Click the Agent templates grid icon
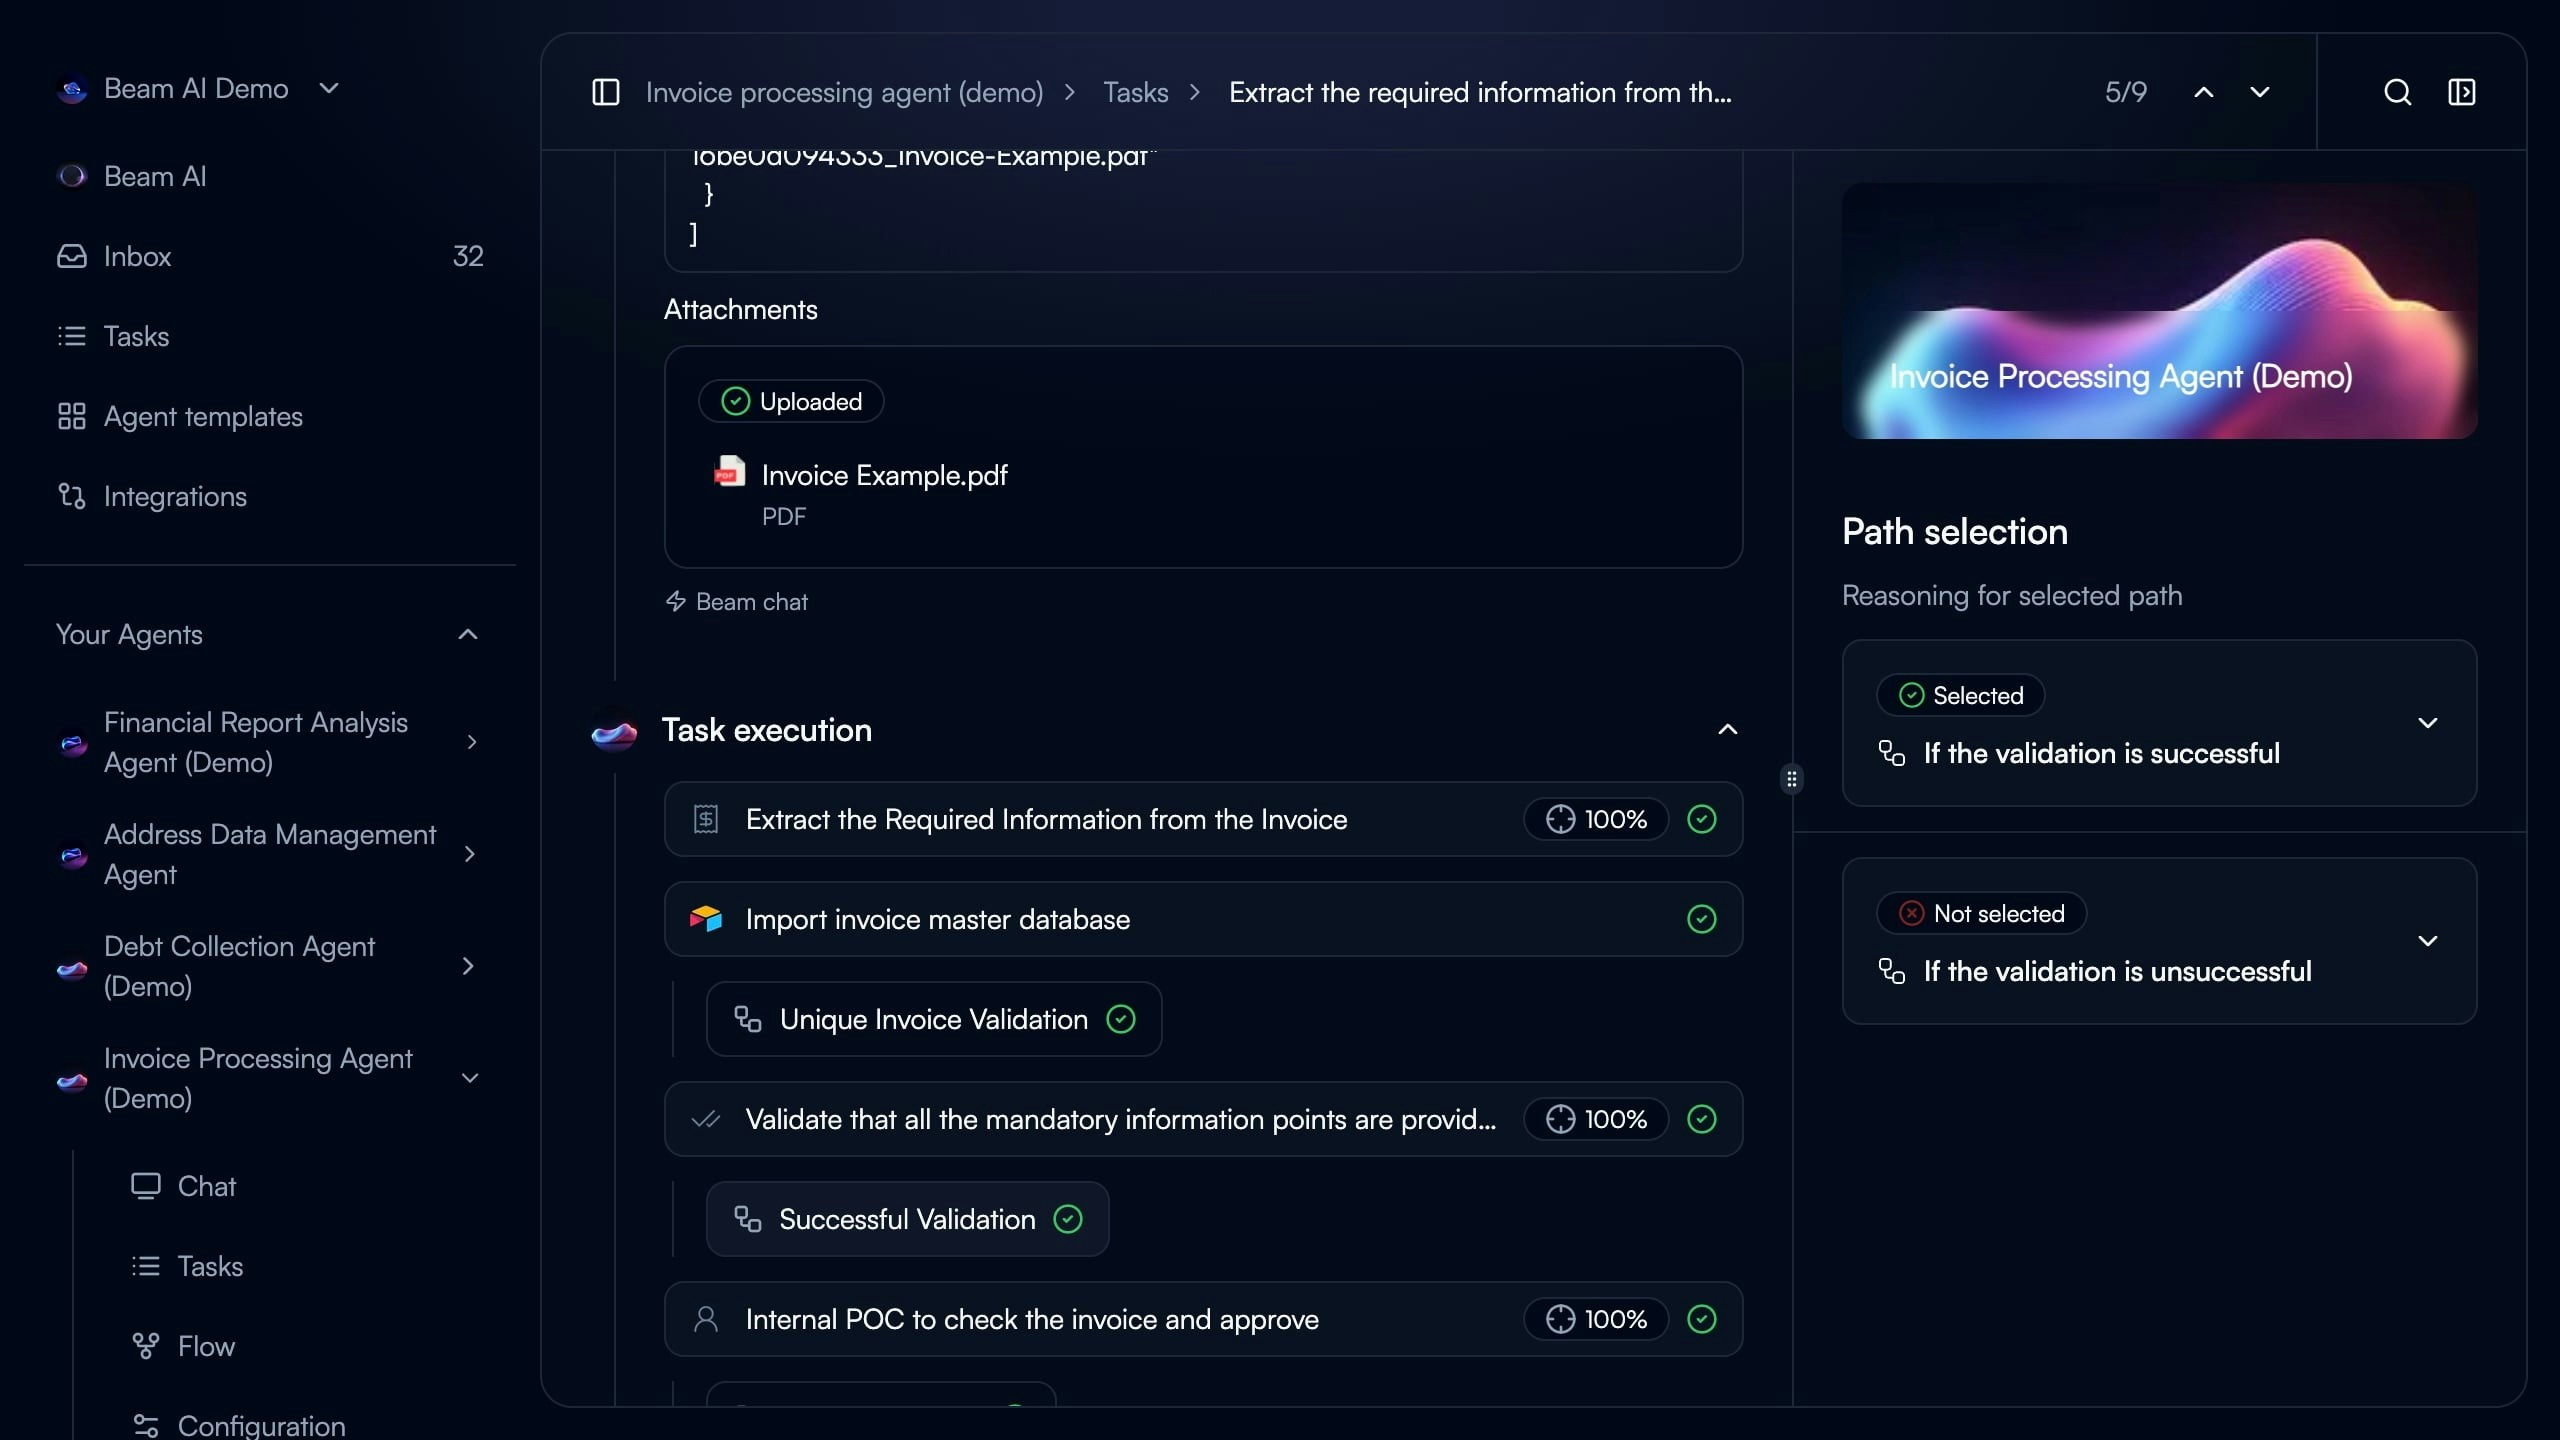This screenshot has height=1440, width=2560. (72, 416)
